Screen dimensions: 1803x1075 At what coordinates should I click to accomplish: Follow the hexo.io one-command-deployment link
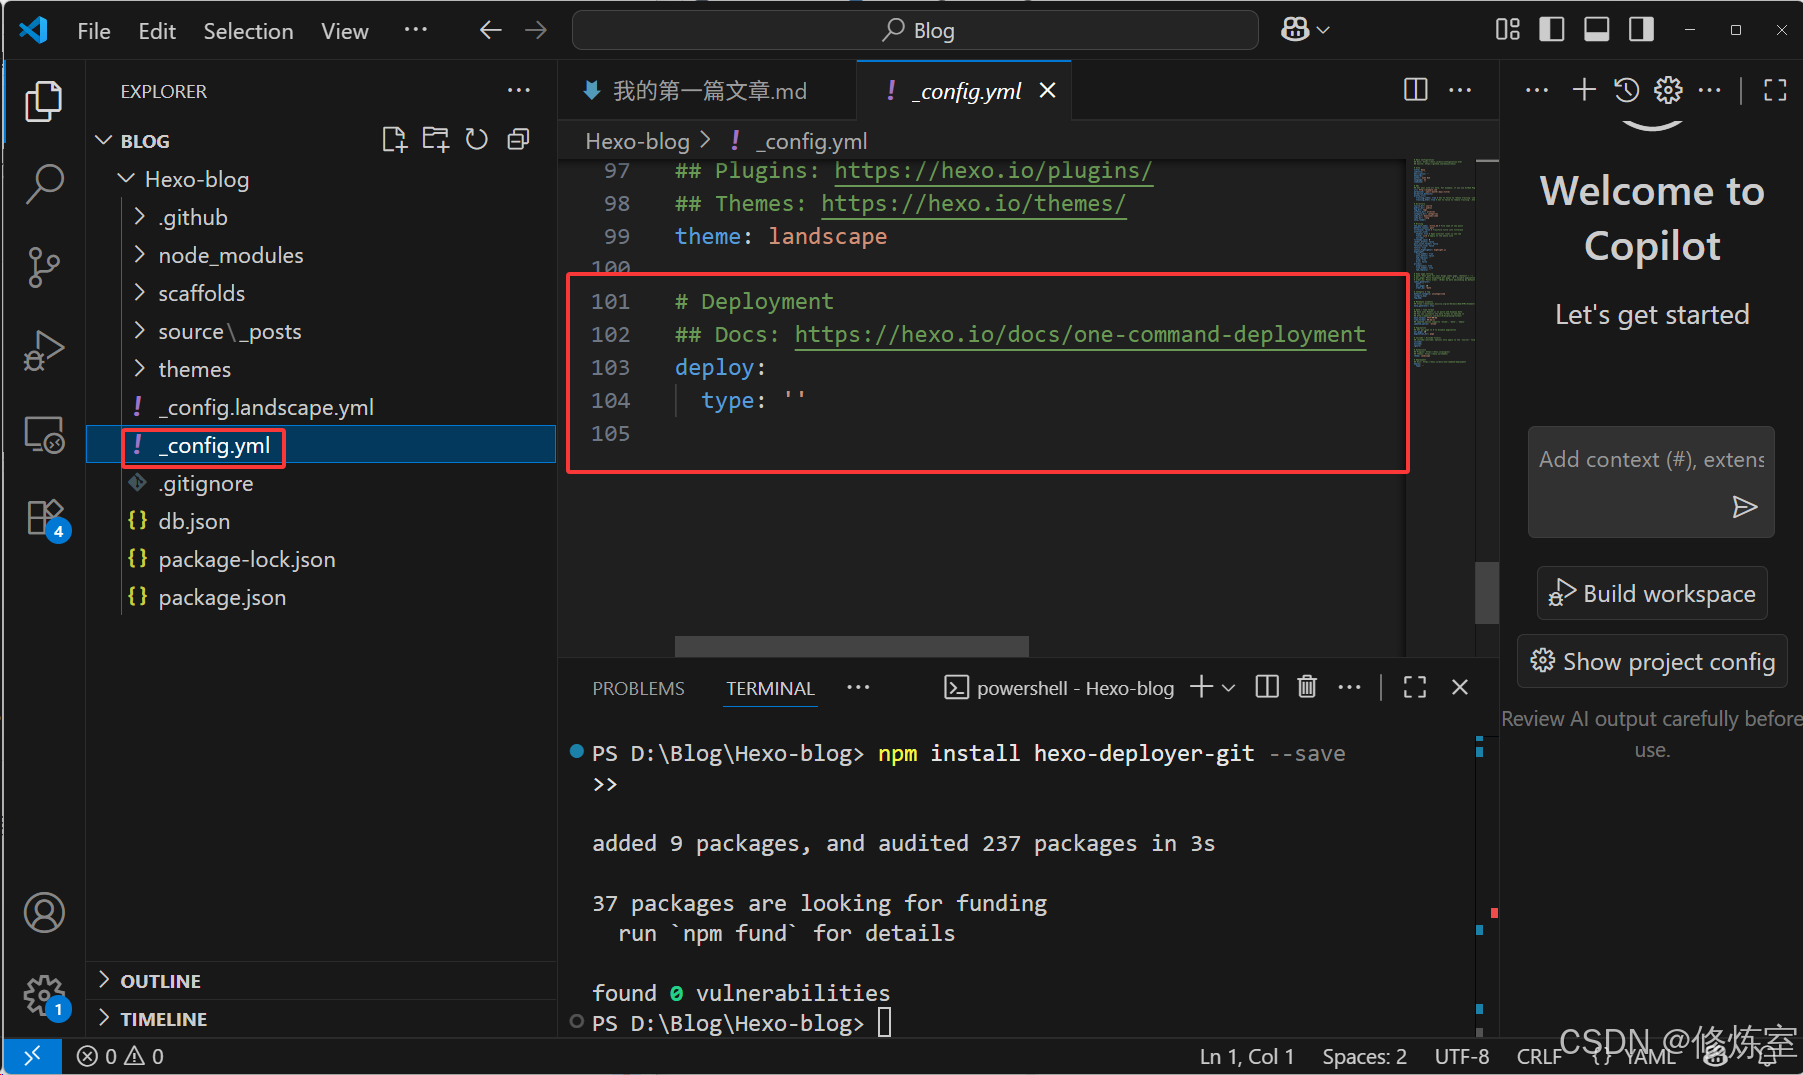[x=1080, y=334]
